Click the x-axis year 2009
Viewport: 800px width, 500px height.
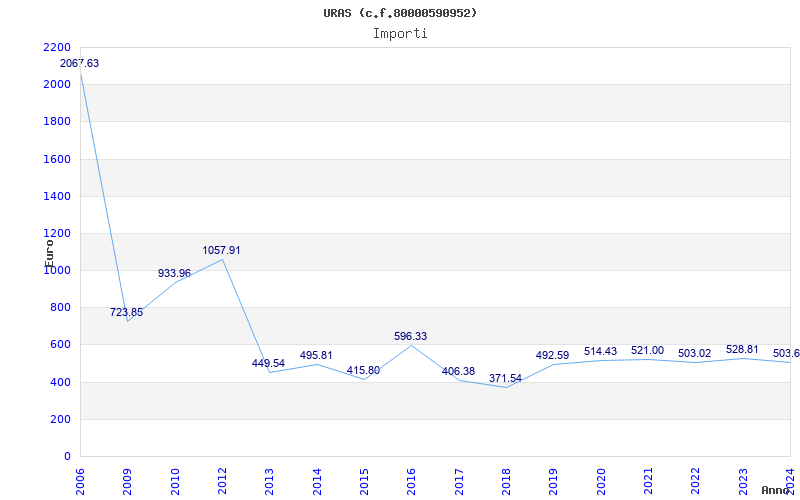pyautogui.click(x=127, y=482)
